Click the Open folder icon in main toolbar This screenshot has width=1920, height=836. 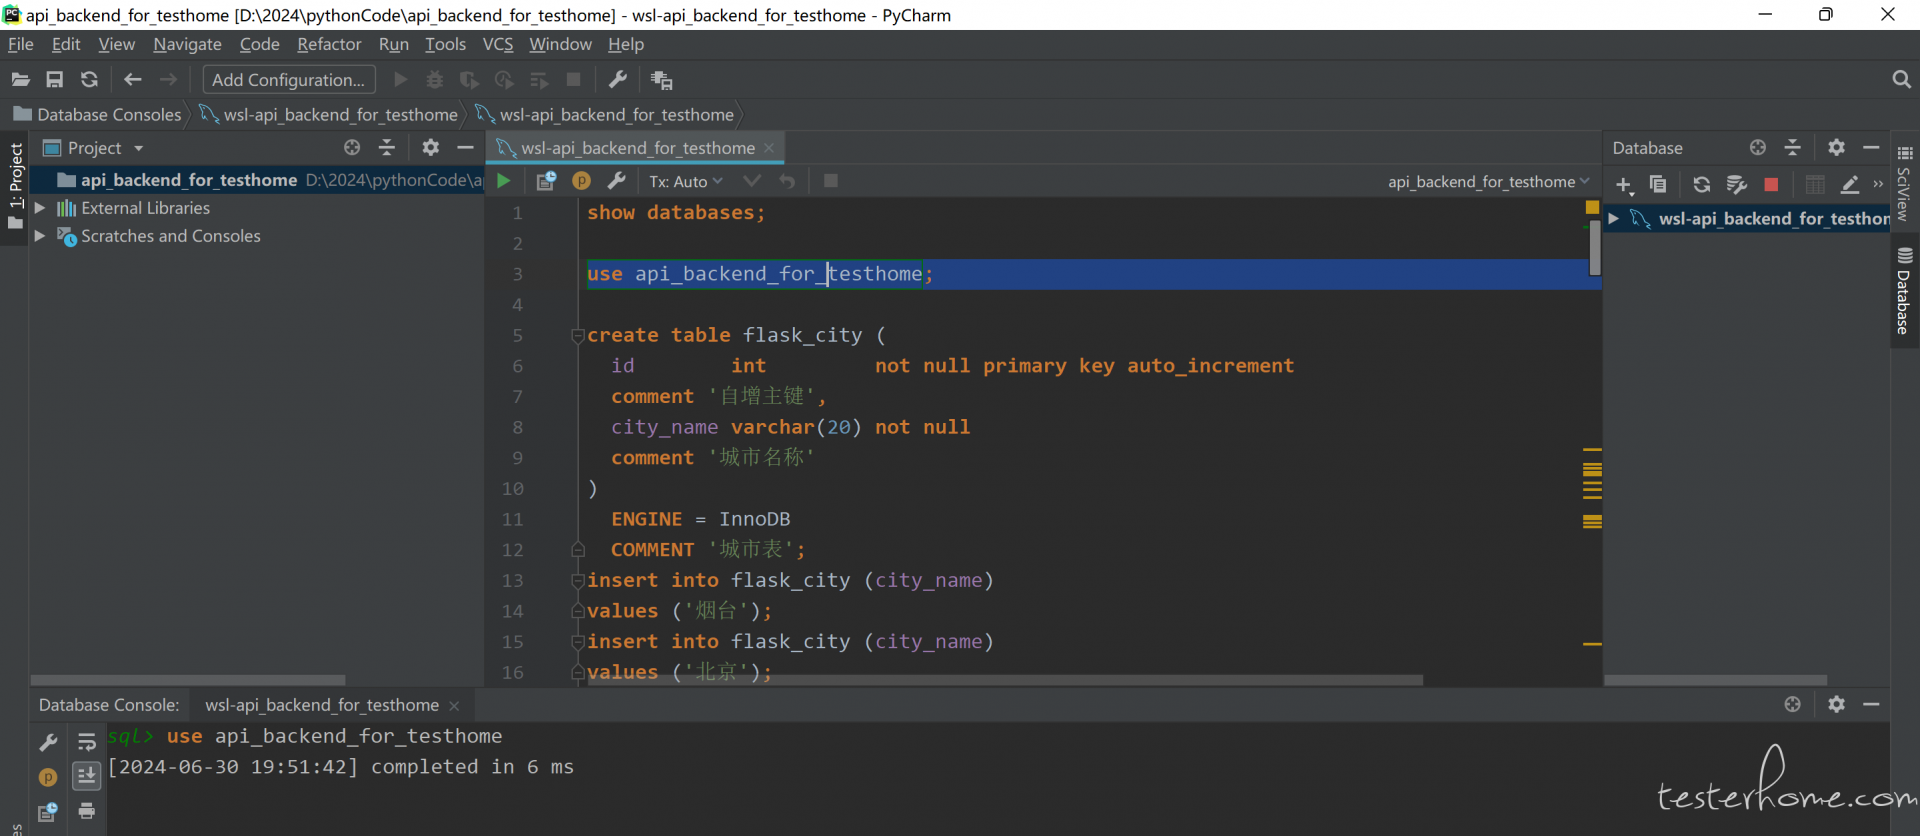[20, 80]
